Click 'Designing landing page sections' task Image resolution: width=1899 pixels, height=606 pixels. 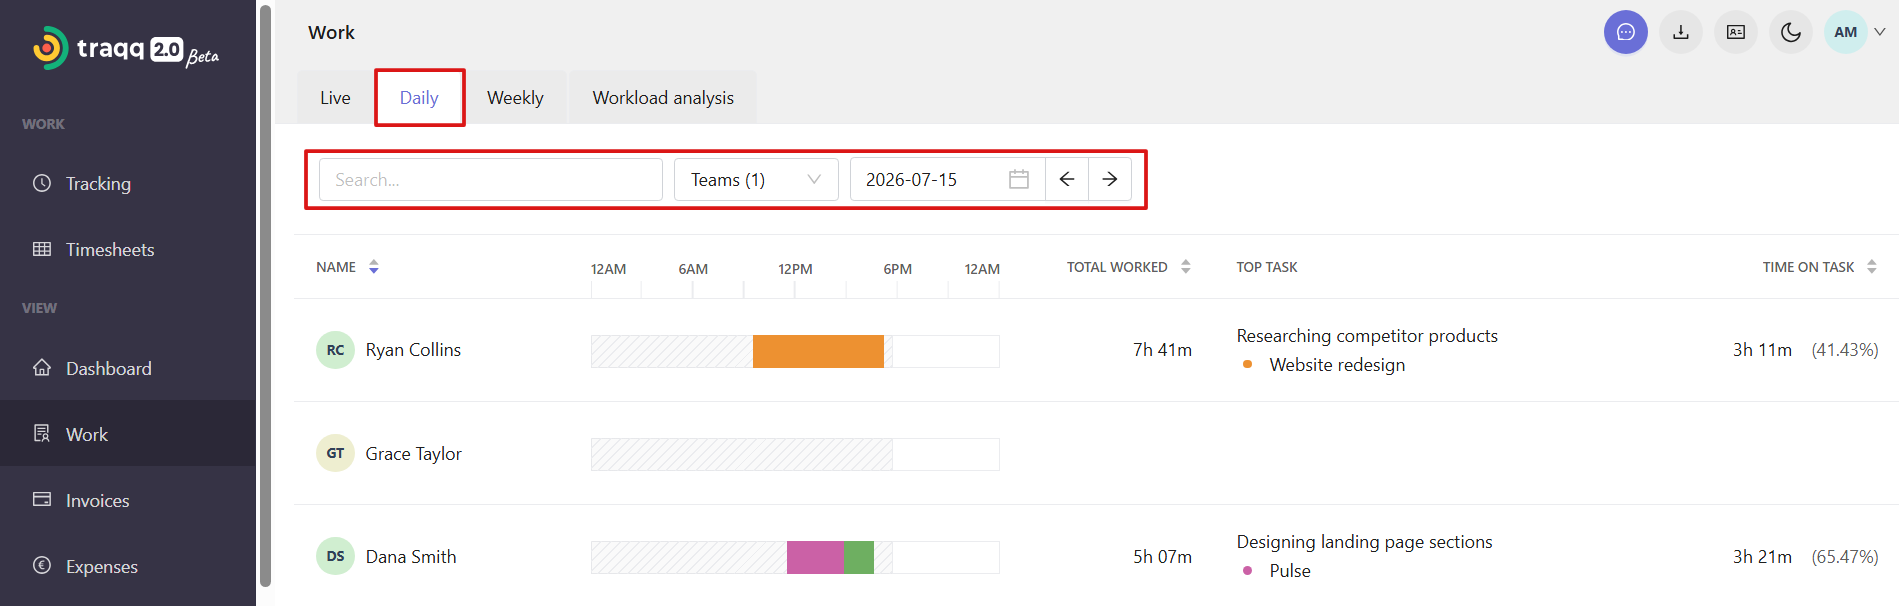point(1364,542)
